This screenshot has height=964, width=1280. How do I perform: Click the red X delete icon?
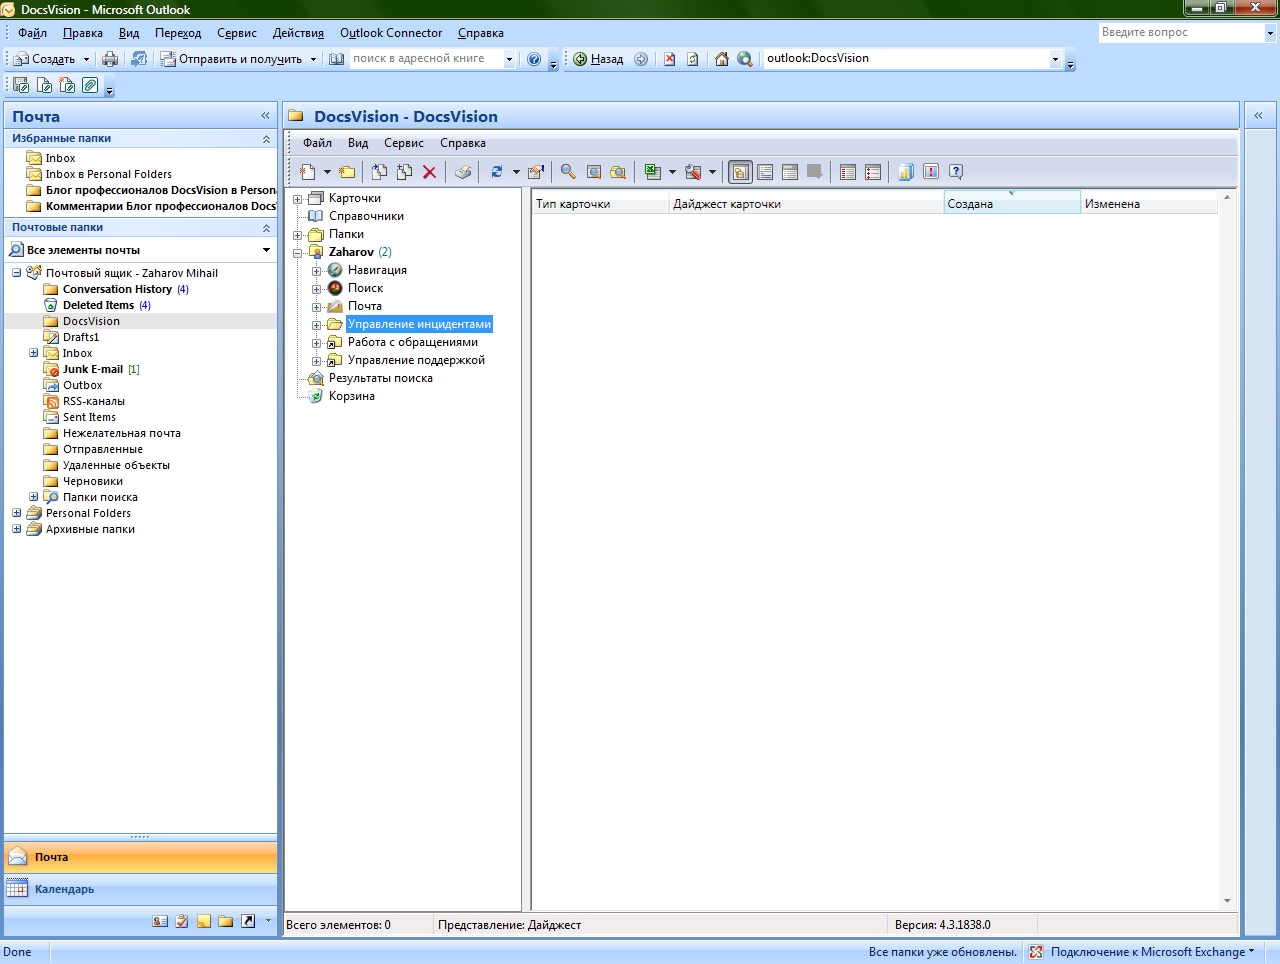[x=429, y=172]
